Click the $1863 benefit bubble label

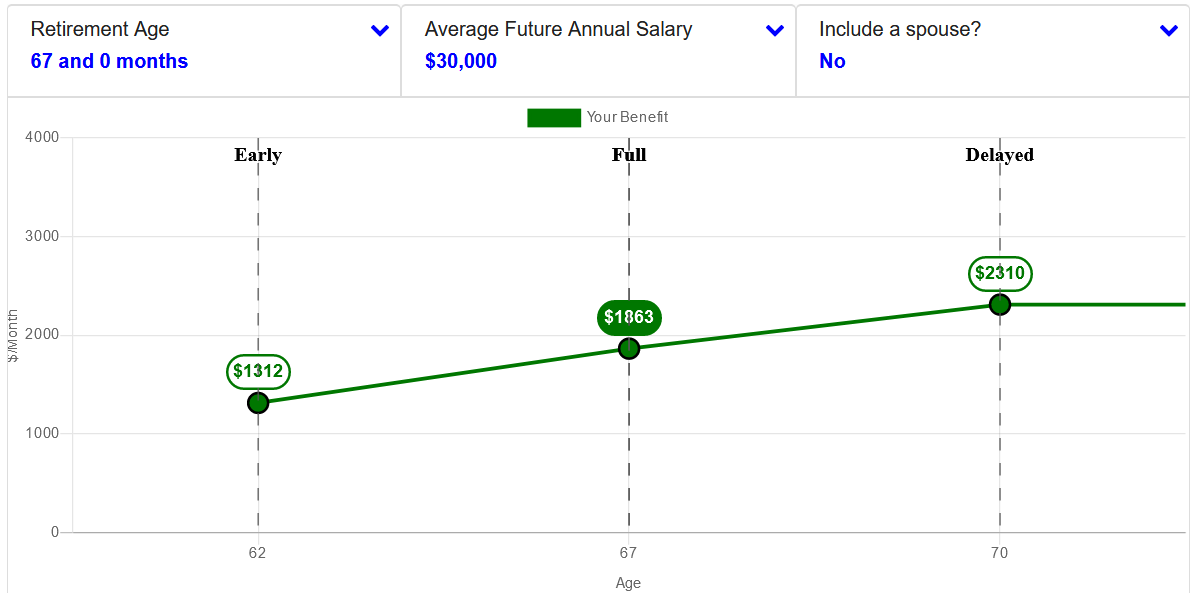click(629, 317)
